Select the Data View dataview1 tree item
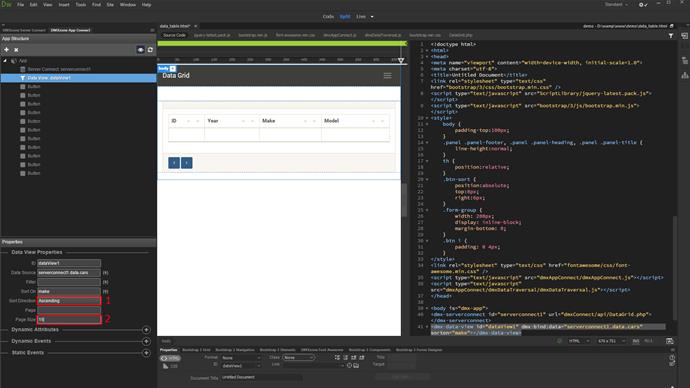Viewport: 690px width, 388px height. tap(78, 78)
